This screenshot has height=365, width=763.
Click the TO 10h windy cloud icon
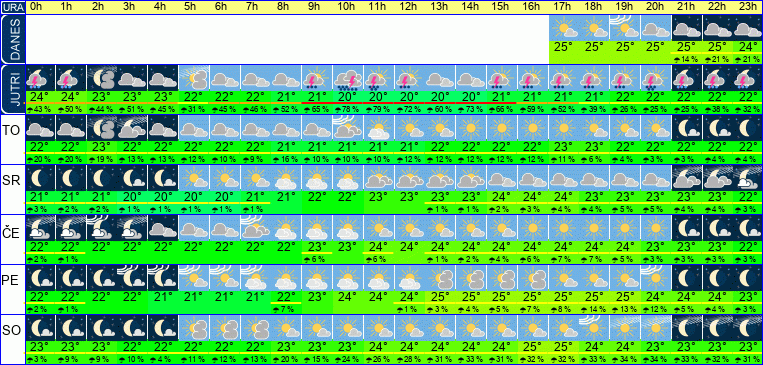[x=348, y=128]
